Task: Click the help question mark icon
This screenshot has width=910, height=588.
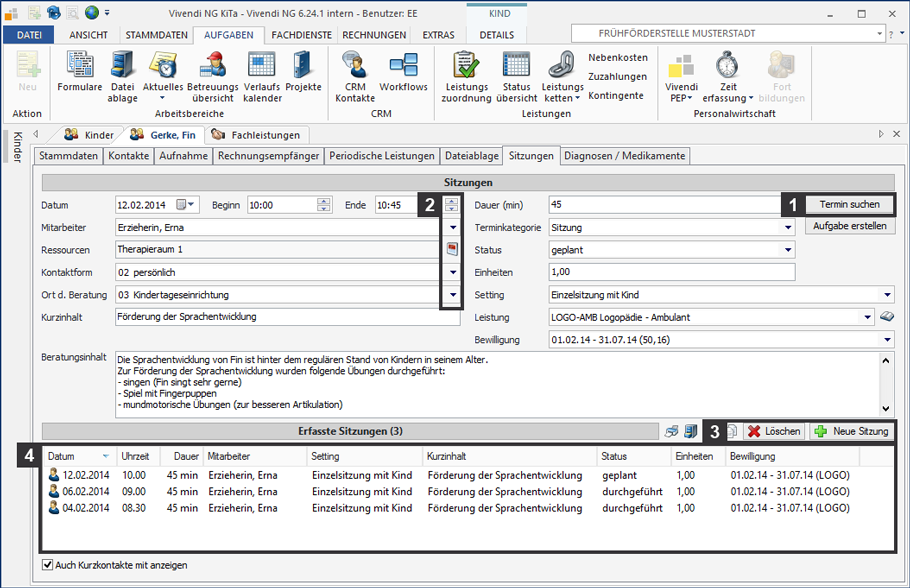Action: click(891, 34)
